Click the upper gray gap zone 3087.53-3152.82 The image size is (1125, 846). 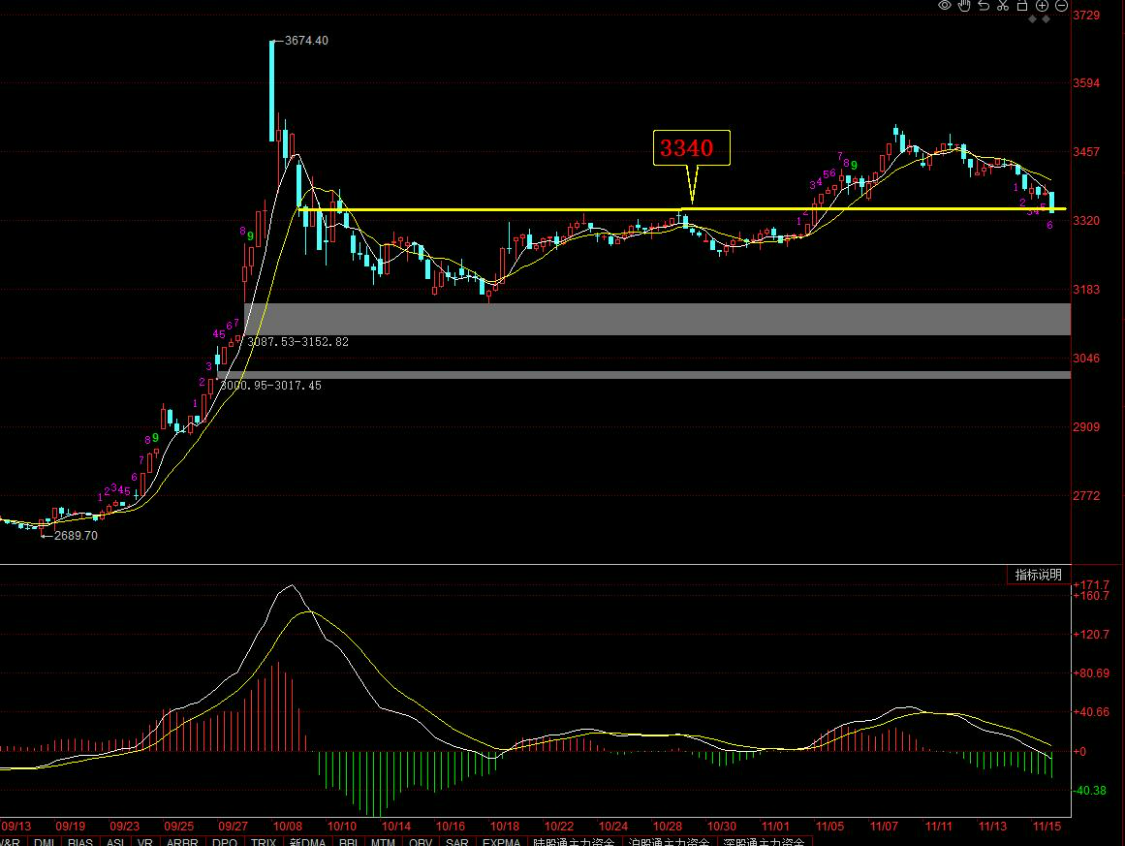coord(657,319)
